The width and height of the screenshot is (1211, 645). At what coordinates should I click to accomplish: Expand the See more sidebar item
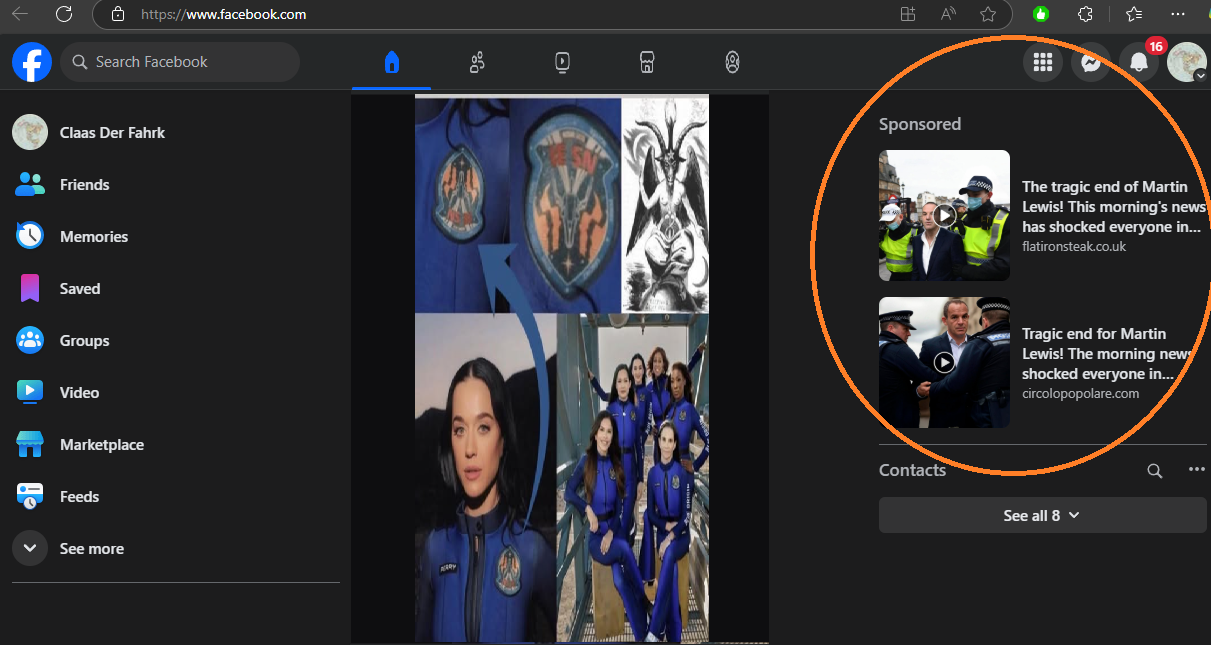point(90,548)
